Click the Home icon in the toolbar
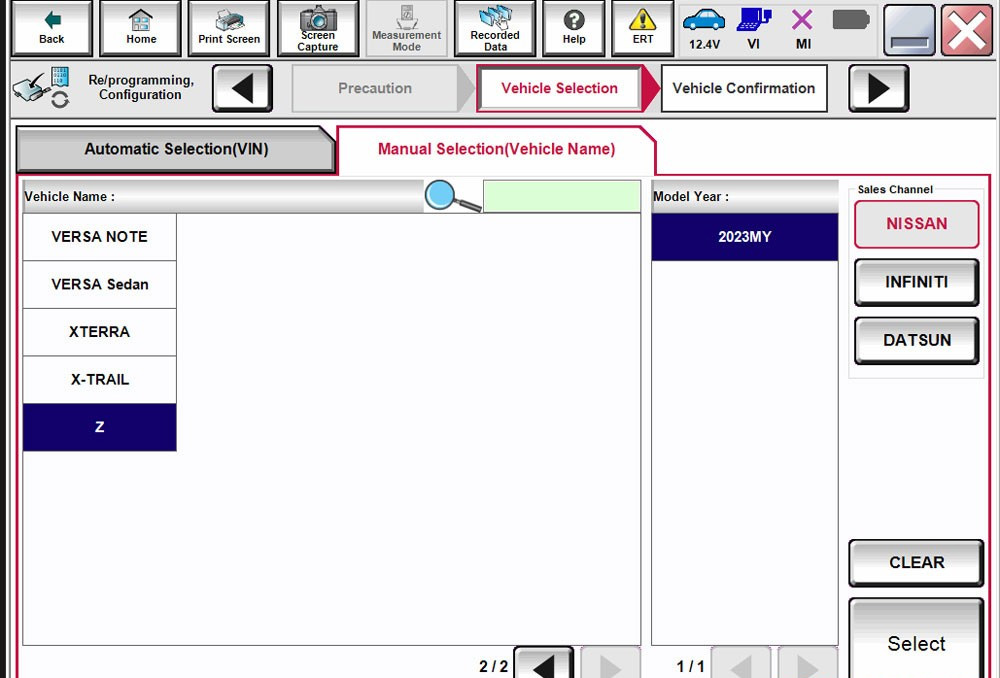This screenshot has width=1000, height=678. (x=140, y=28)
